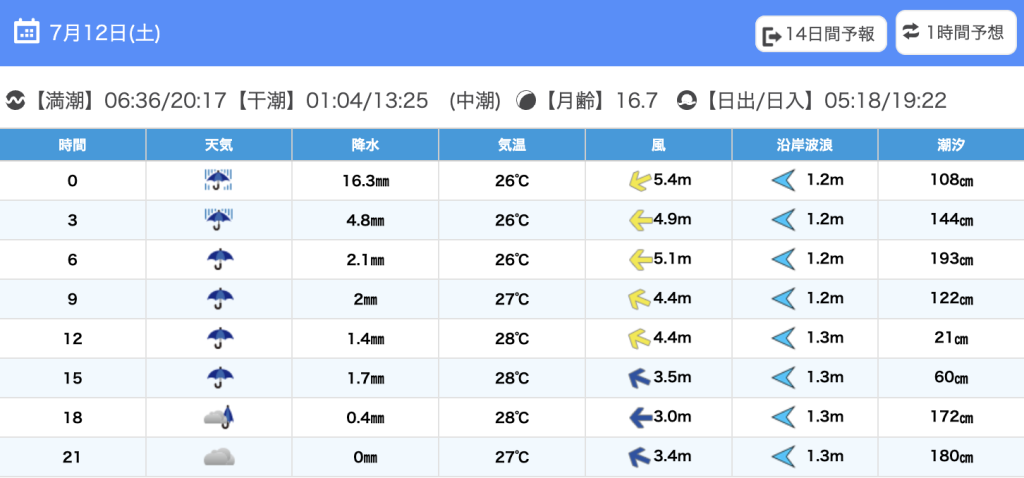Click the 7月12日(土) date heading
This screenshot has height=478, width=1024.
point(104,32)
